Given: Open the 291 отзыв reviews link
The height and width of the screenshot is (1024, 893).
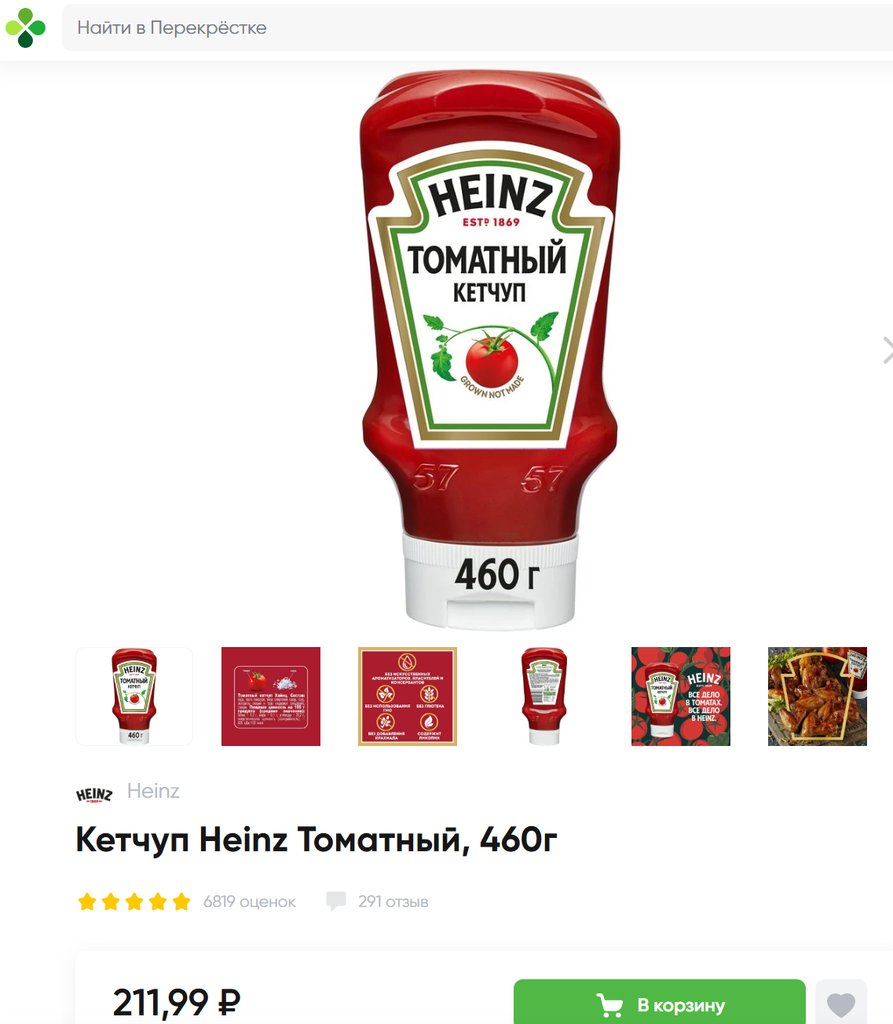Looking at the screenshot, I should pyautogui.click(x=393, y=902).
